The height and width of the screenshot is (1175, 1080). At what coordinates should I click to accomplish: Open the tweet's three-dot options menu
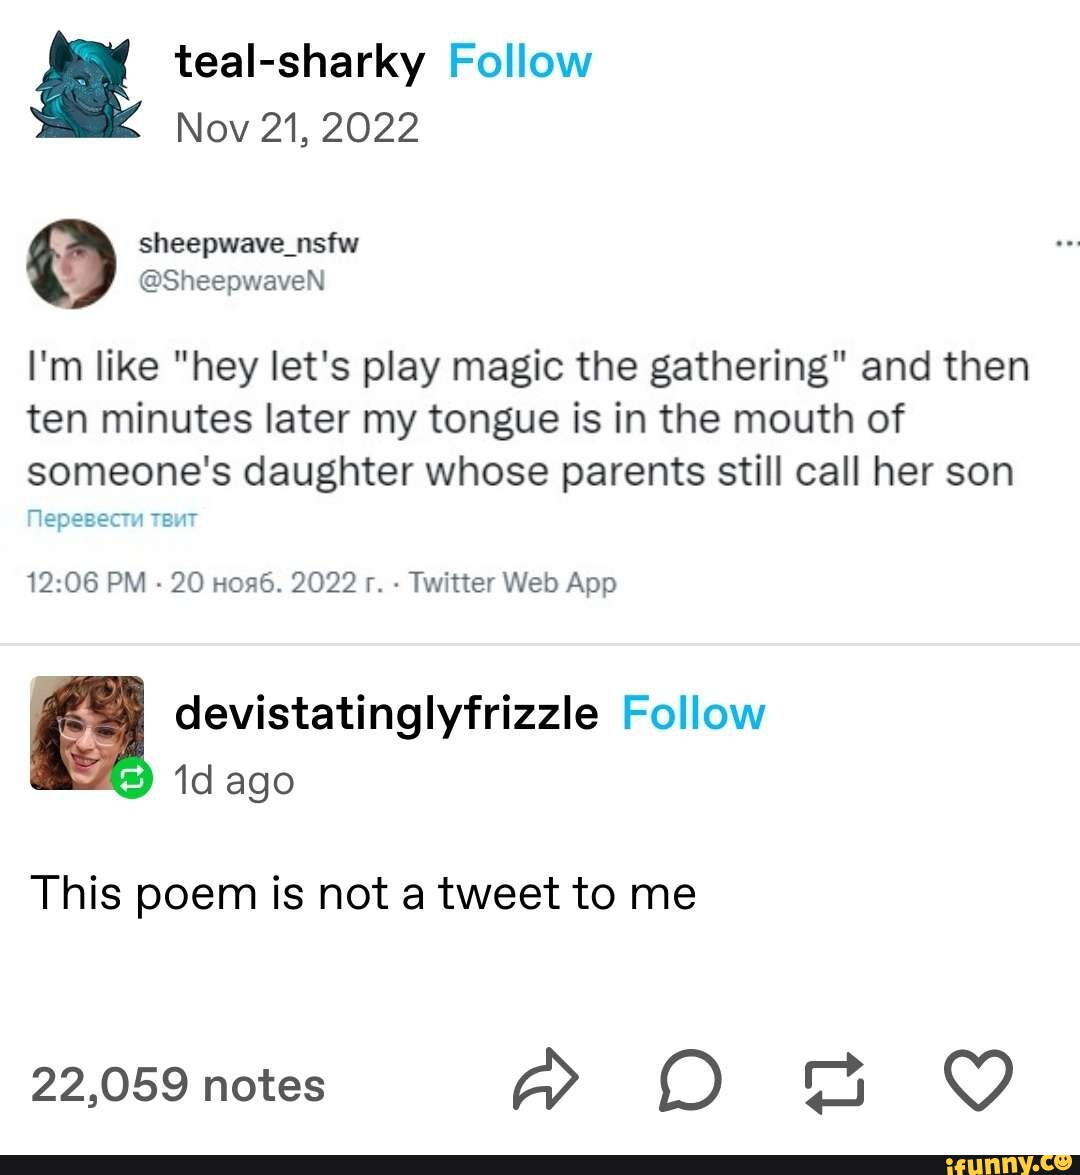(1066, 243)
